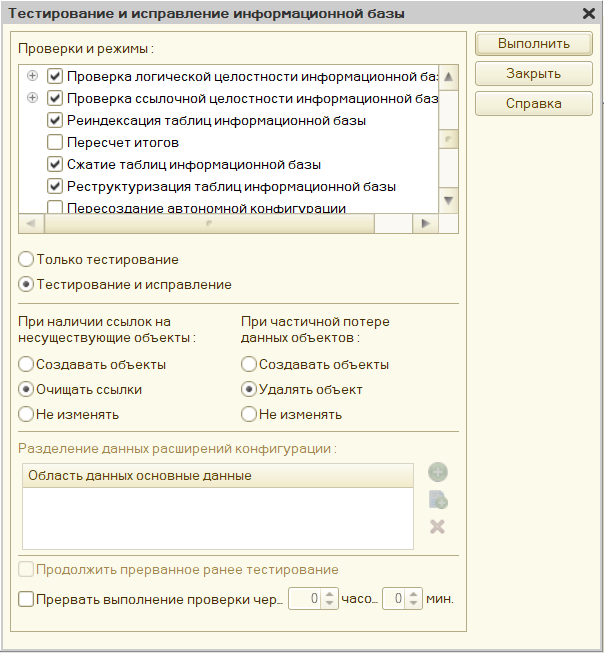Click the edit data area icon
Viewport: 604px width, 654px height.
(437, 500)
